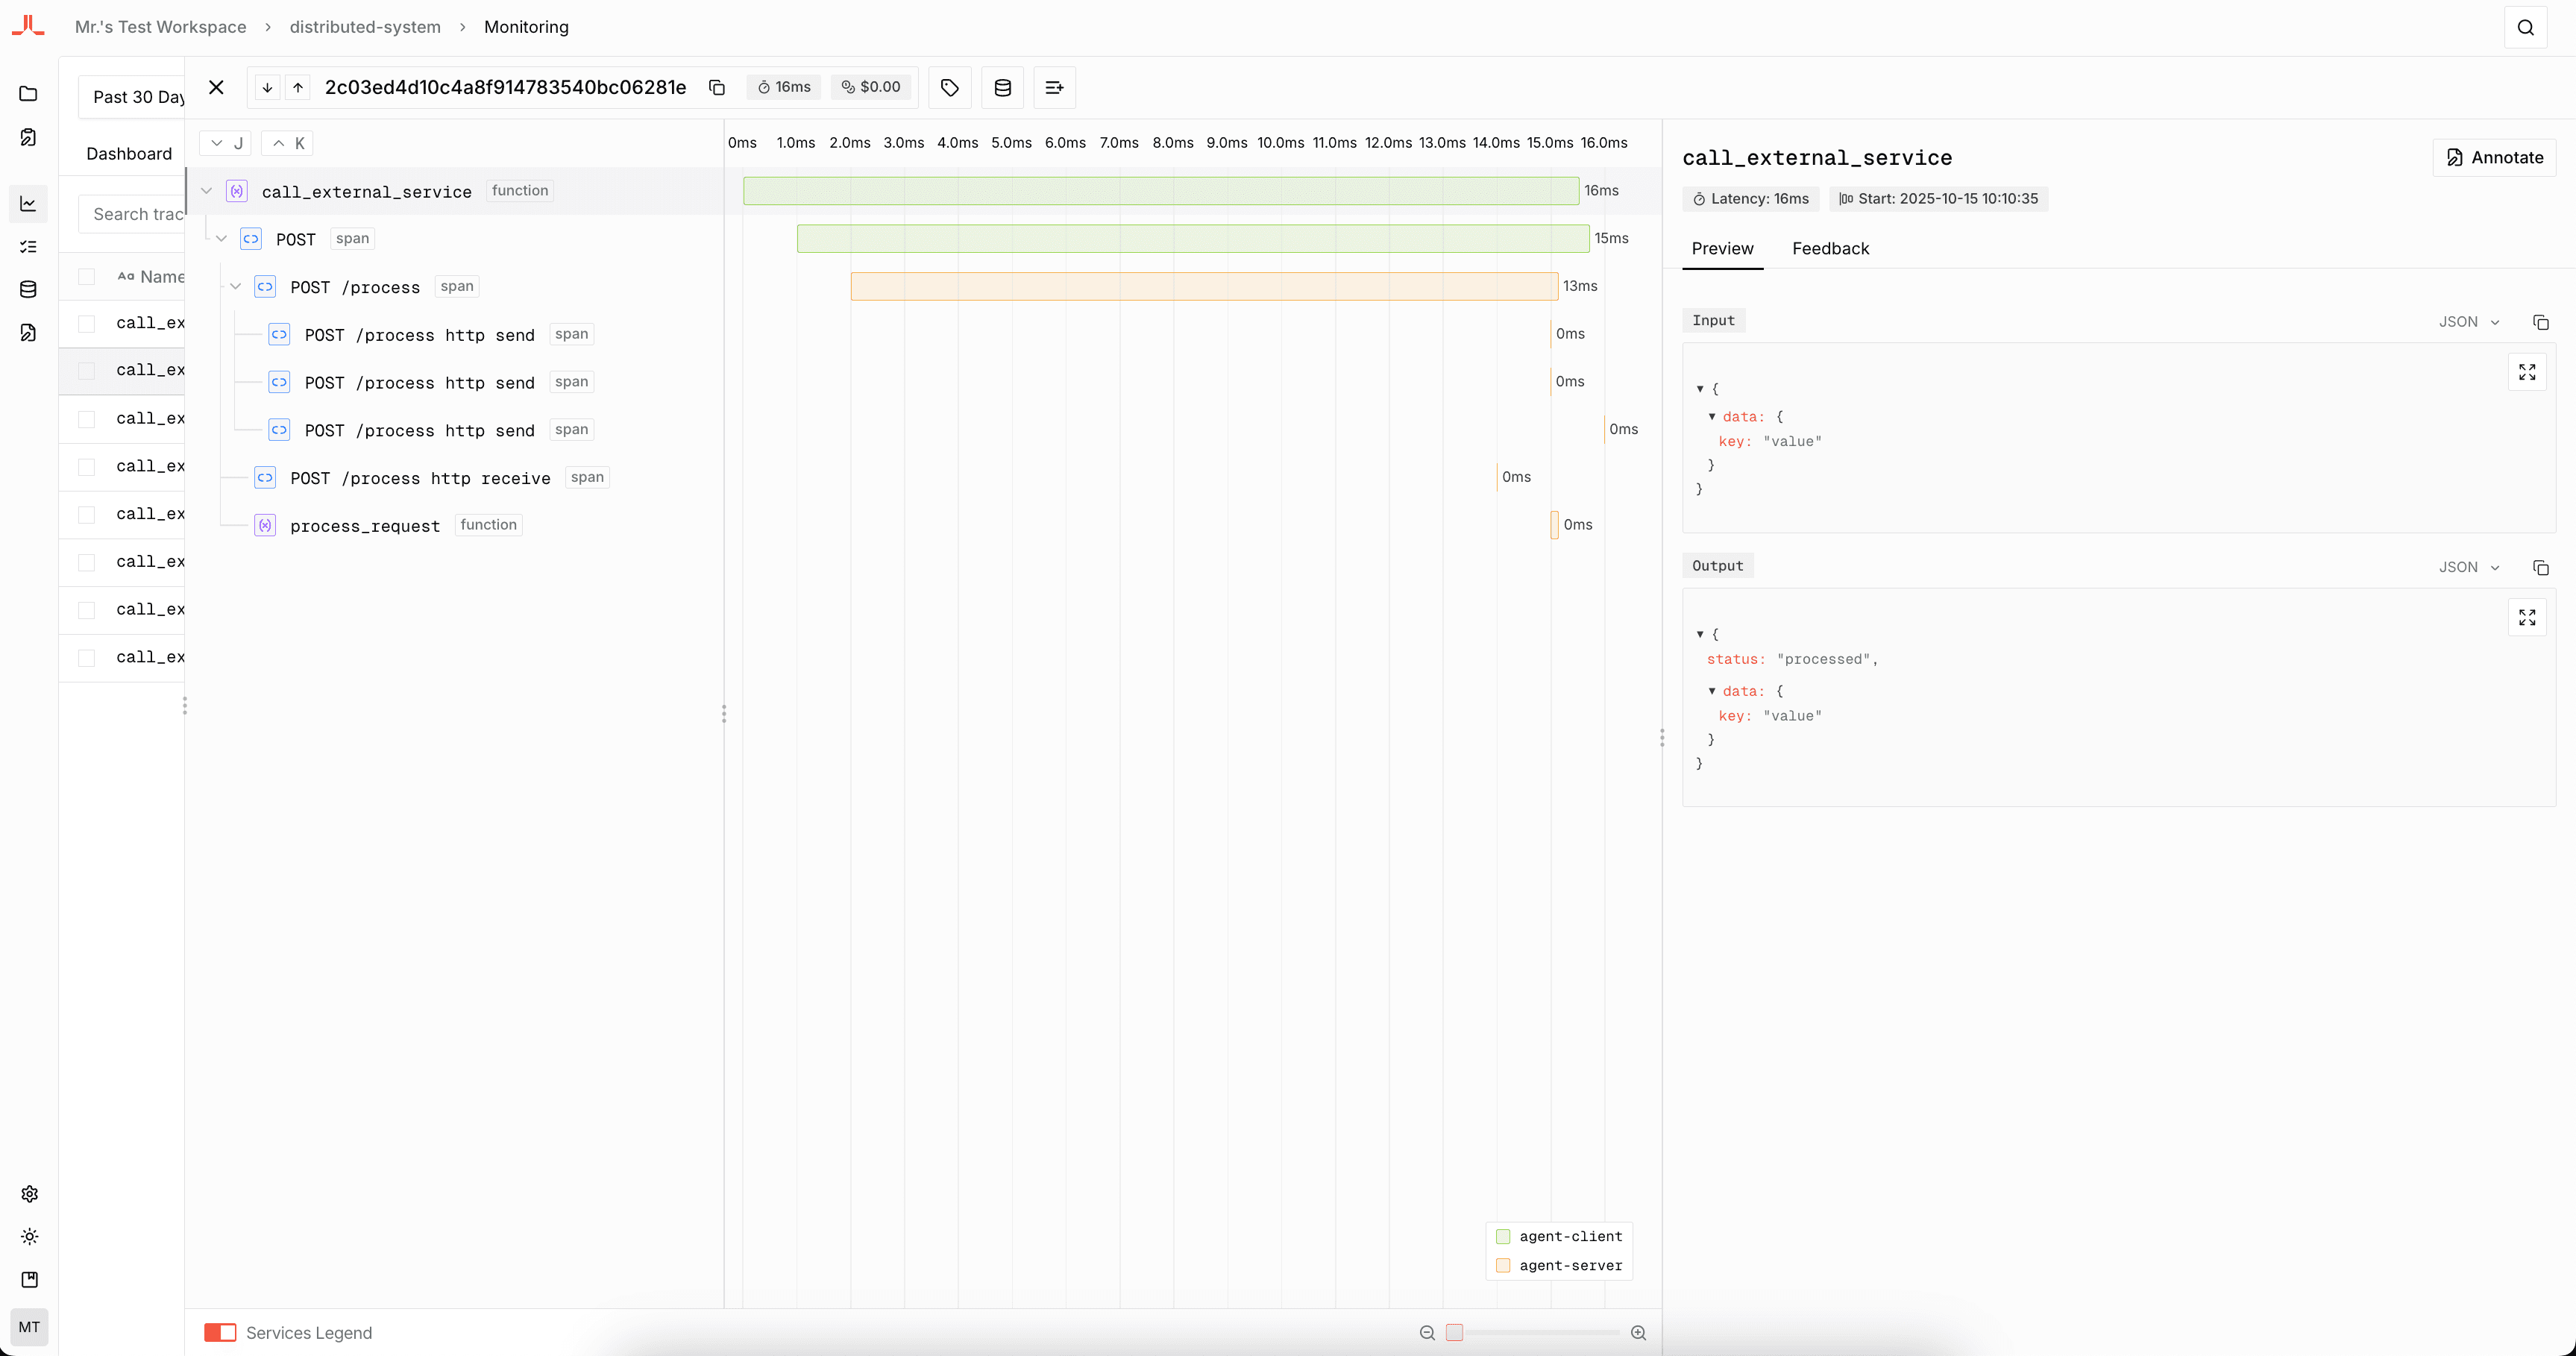The image size is (2576, 1356).
Task: Click the tag icon in trace toolbar
Action: click(949, 87)
